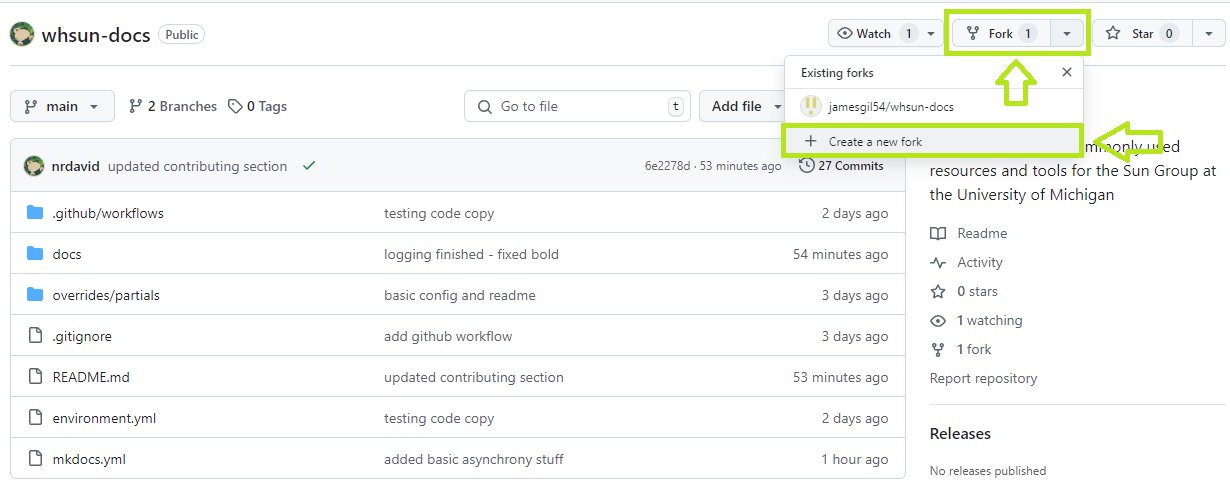
Task: Open the main branch selector
Action: (62, 106)
